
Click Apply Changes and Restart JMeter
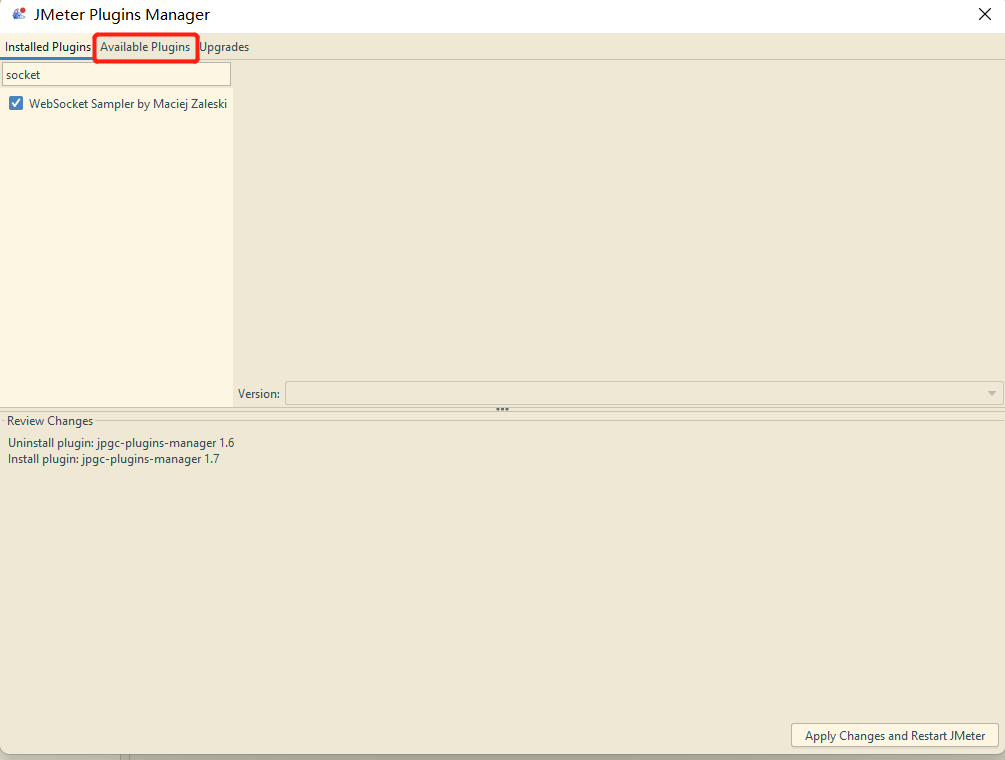pos(895,736)
